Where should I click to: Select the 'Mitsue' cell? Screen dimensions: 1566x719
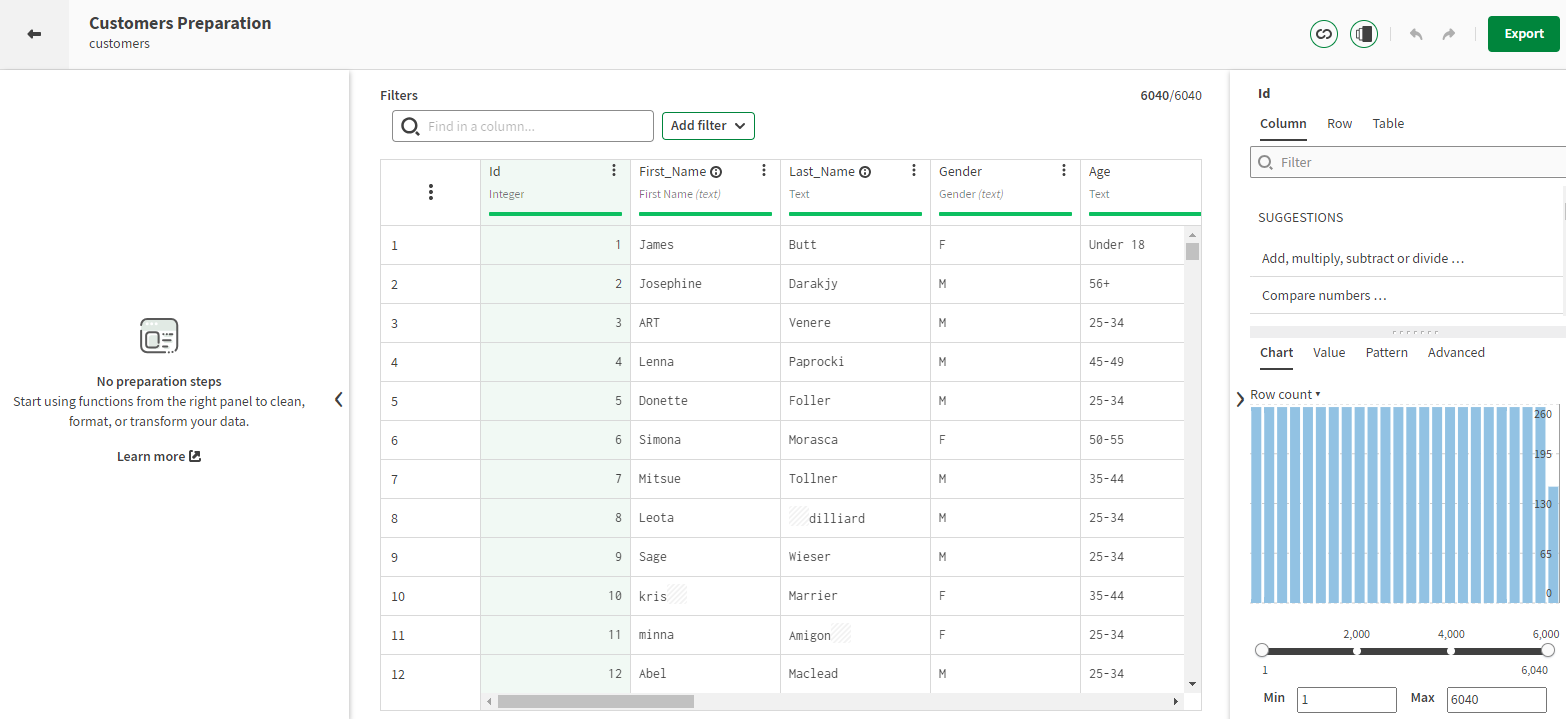click(x=705, y=479)
